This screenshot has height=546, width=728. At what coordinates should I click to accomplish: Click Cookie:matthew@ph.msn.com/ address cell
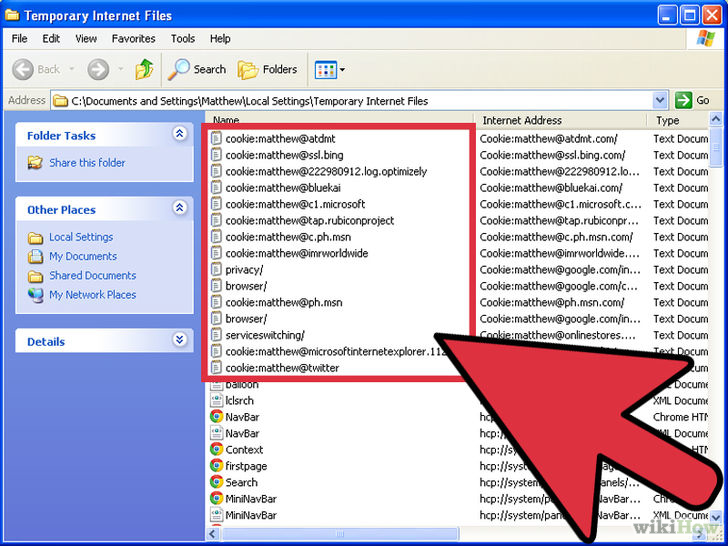point(552,303)
